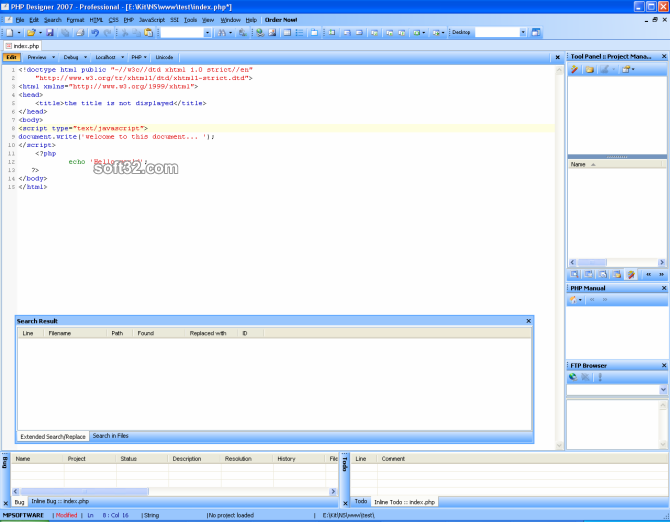Click the FTP Browser disconnect icon
Image resolution: width=670 pixels, height=522 pixels.
point(585,377)
